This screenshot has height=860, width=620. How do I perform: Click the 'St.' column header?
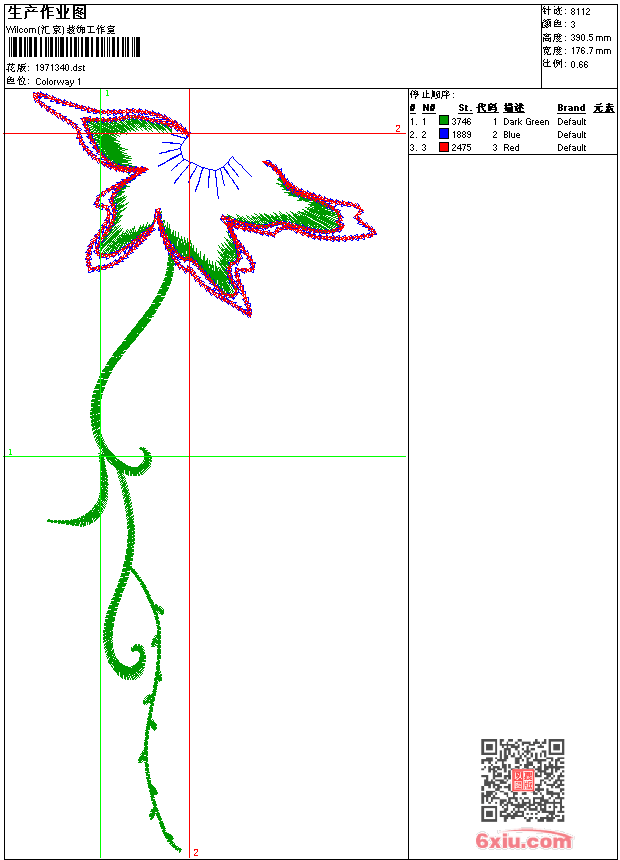tap(465, 108)
